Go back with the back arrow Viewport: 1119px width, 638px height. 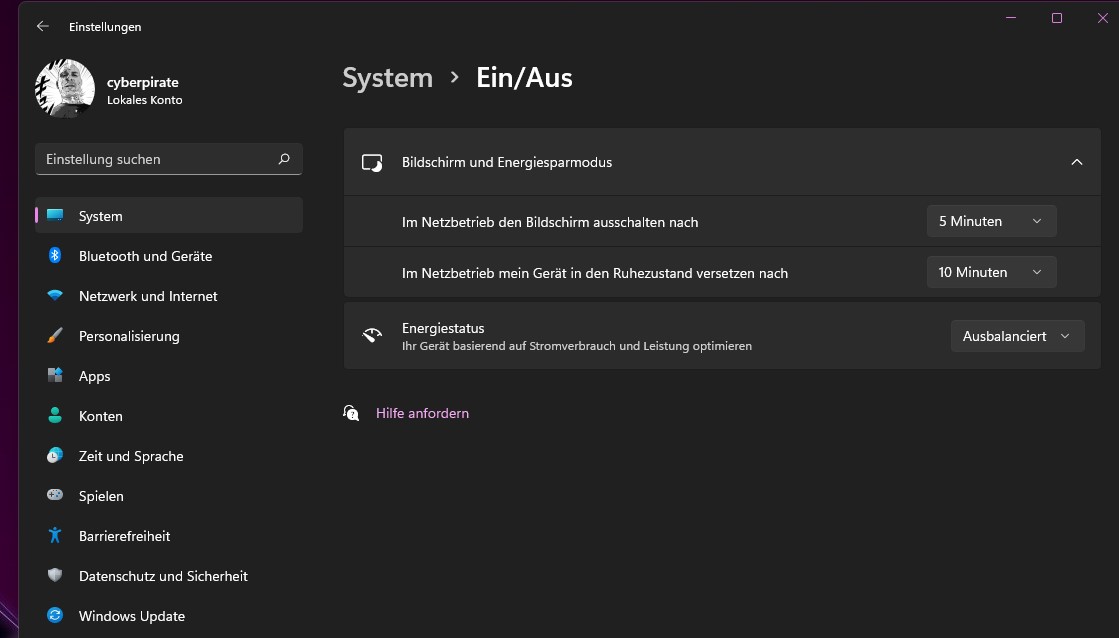coord(43,27)
